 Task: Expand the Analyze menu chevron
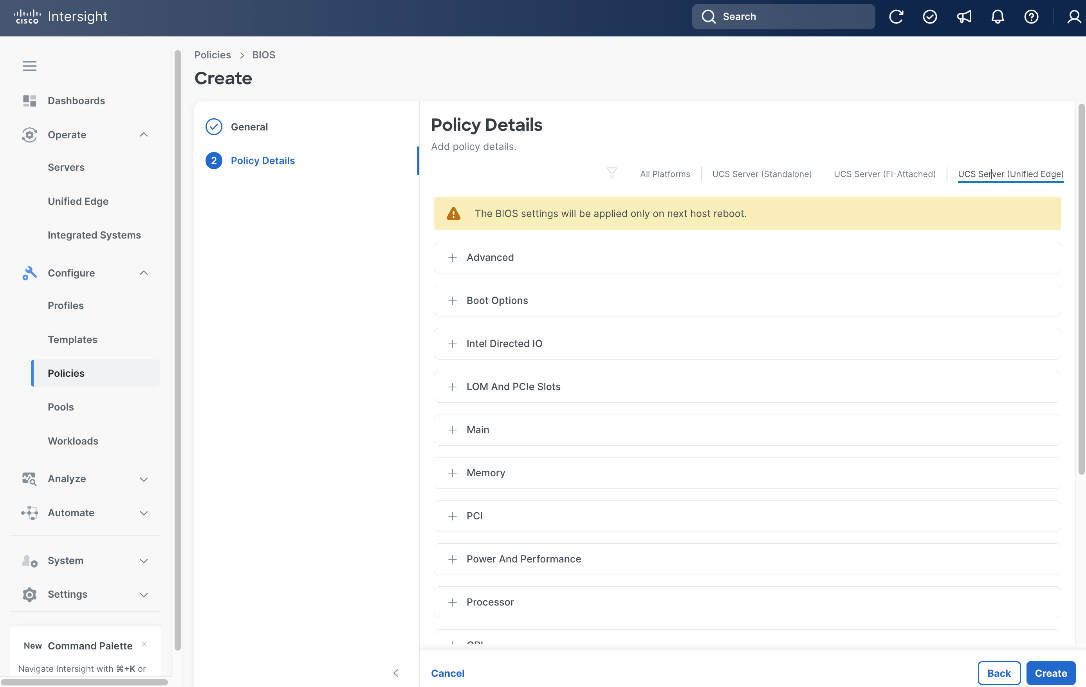pos(143,479)
